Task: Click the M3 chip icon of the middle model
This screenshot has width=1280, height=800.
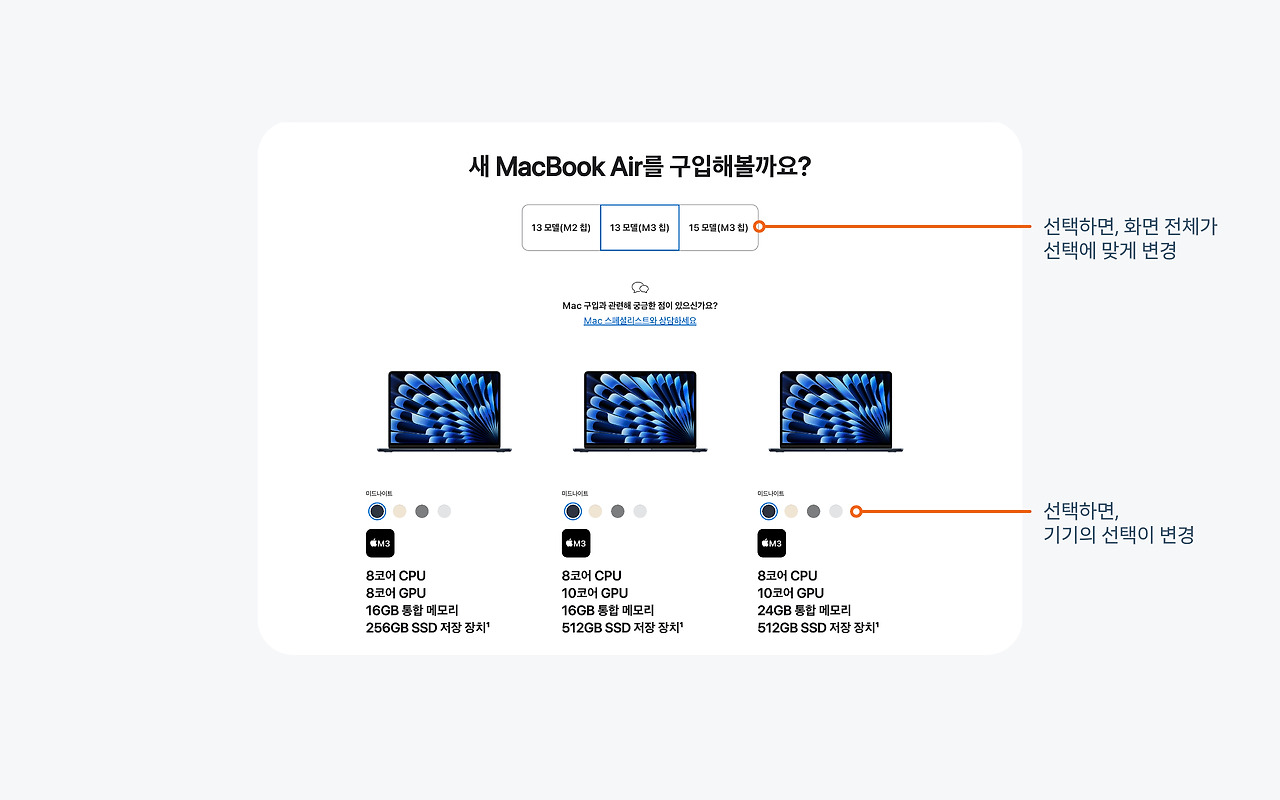Action: 576,543
